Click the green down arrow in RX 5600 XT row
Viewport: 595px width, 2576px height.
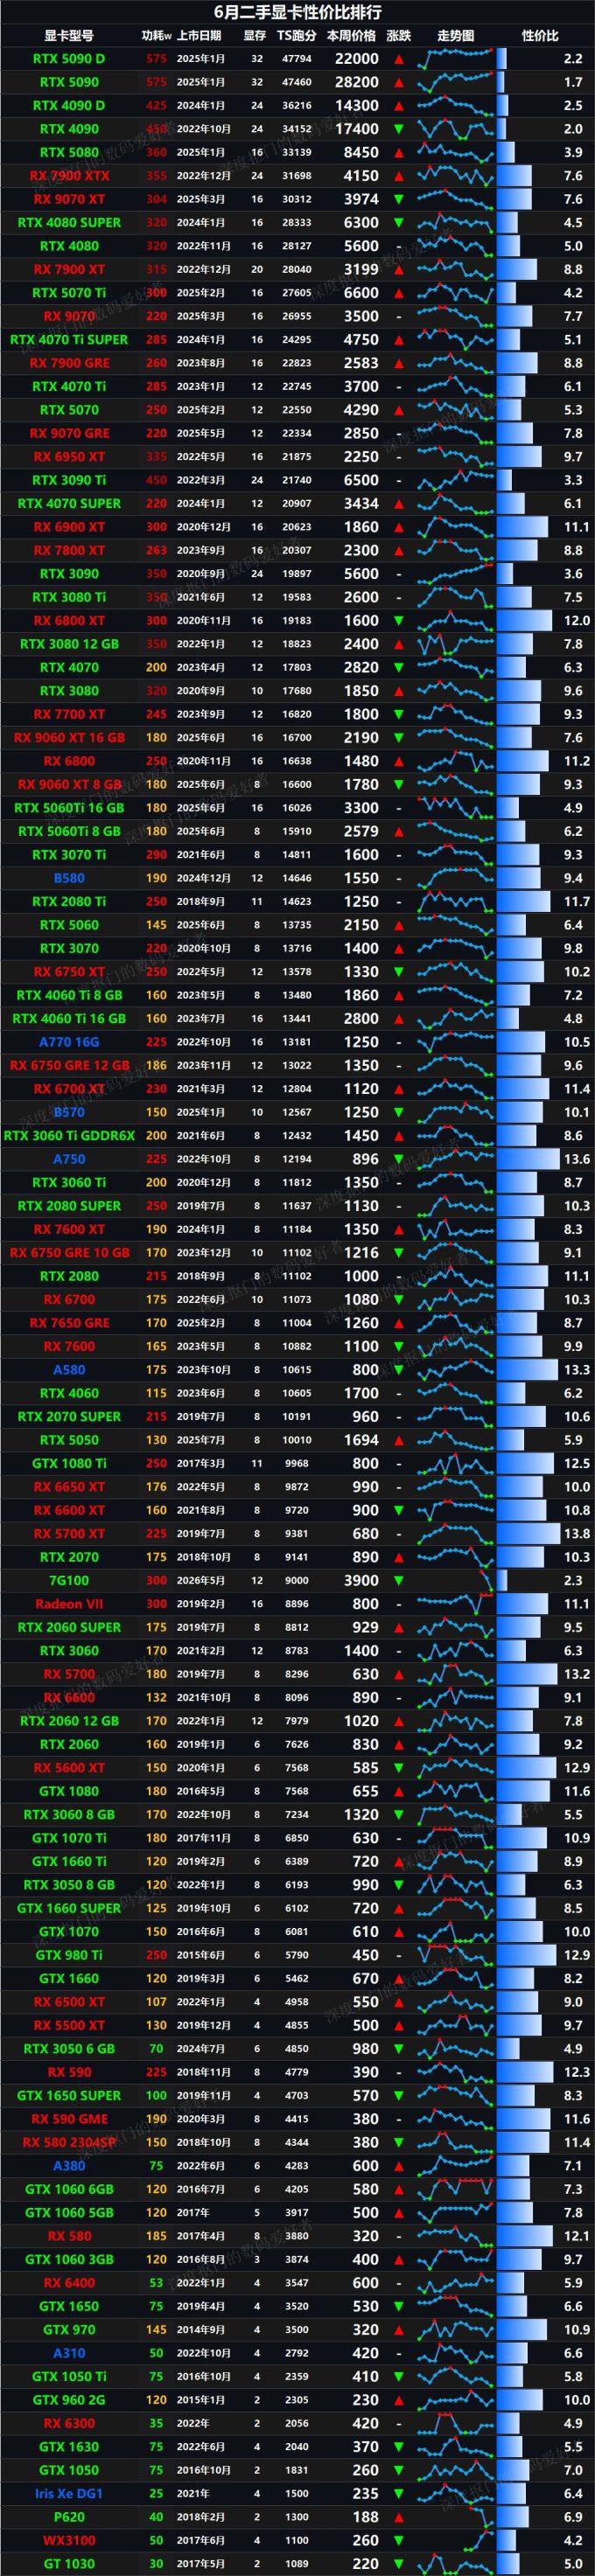(x=399, y=1768)
